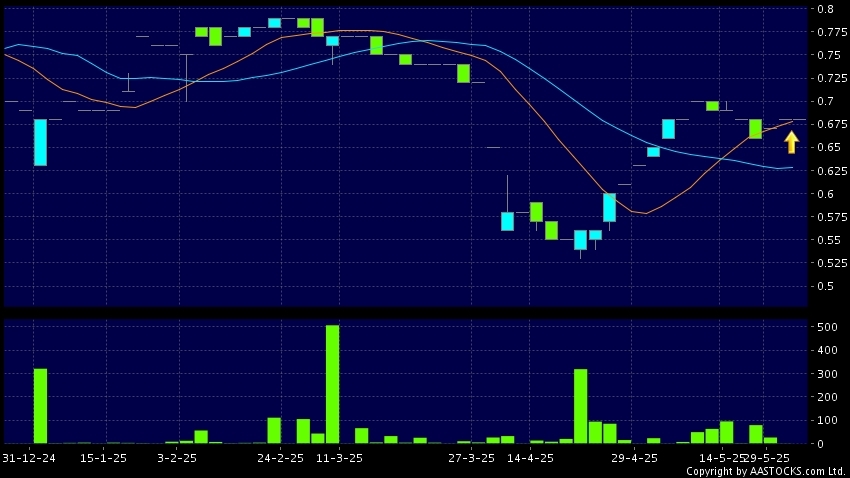The width and height of the screenshot is (850, 478).
Task: Click the 24-2-25 date label
Action: click(280, 458)
